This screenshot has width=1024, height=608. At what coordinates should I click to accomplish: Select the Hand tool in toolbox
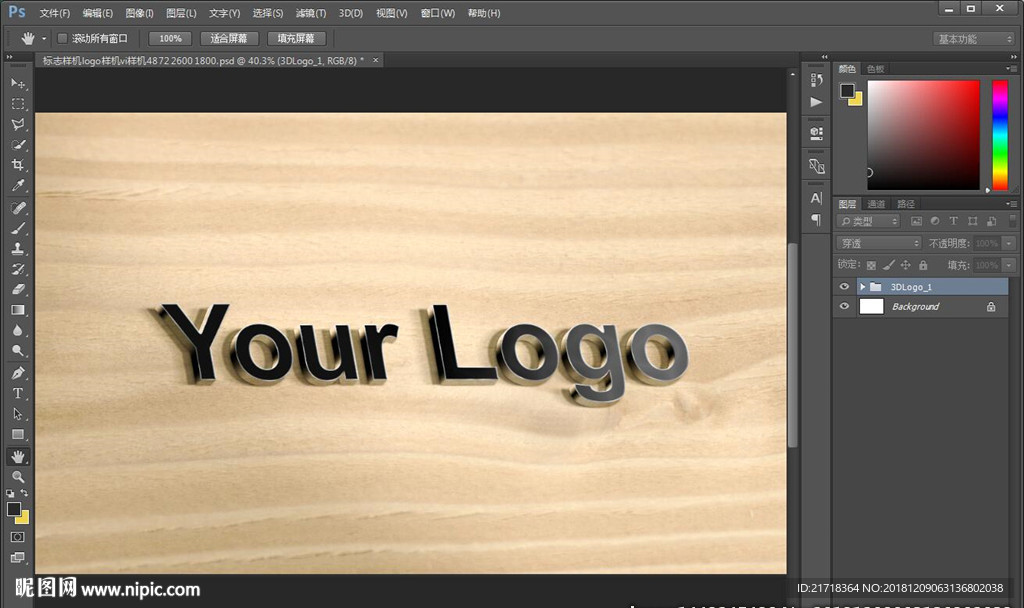[18, 456]
